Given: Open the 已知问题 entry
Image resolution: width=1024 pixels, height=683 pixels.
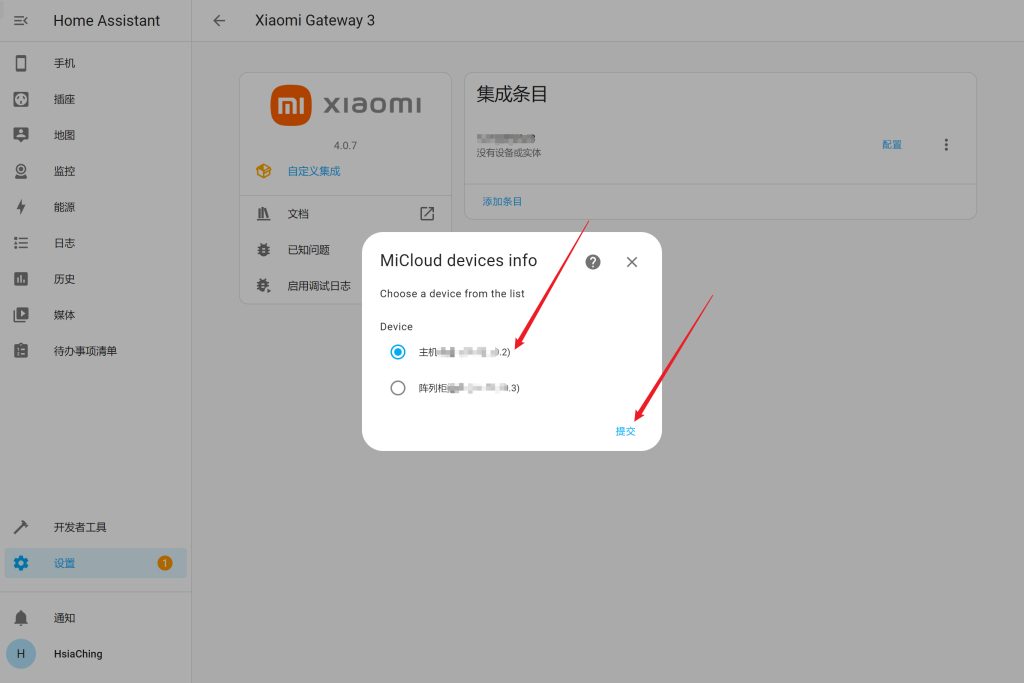Looking at the screenshot, I should 309,249.
